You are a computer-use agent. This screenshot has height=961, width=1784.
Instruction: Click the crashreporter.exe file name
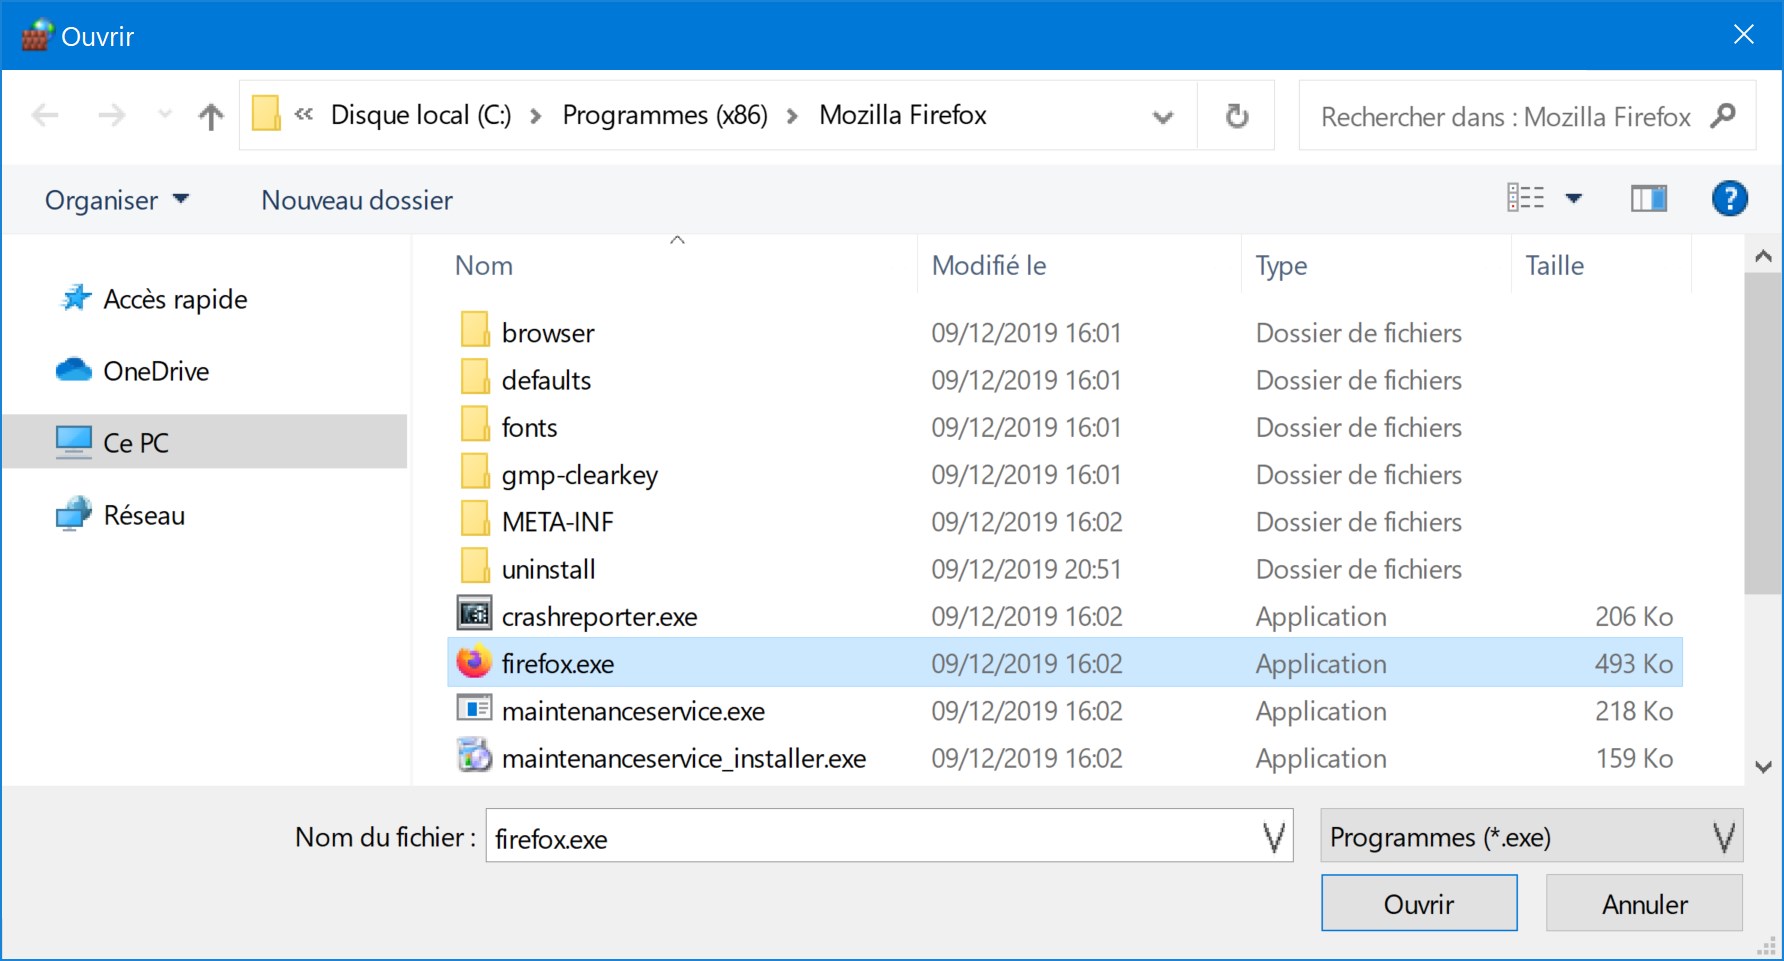600,617
